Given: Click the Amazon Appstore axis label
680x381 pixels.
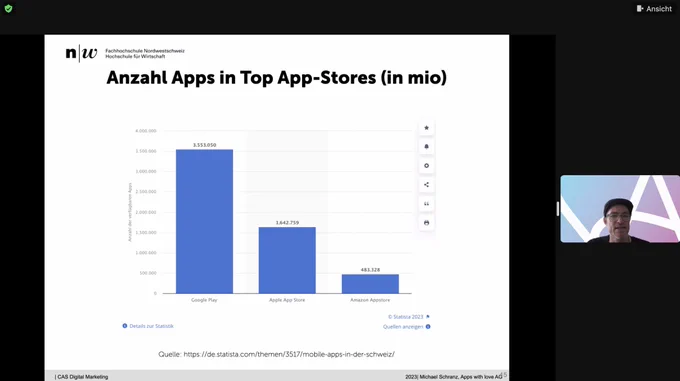Looking at the screenshot, I should point(370,300).
